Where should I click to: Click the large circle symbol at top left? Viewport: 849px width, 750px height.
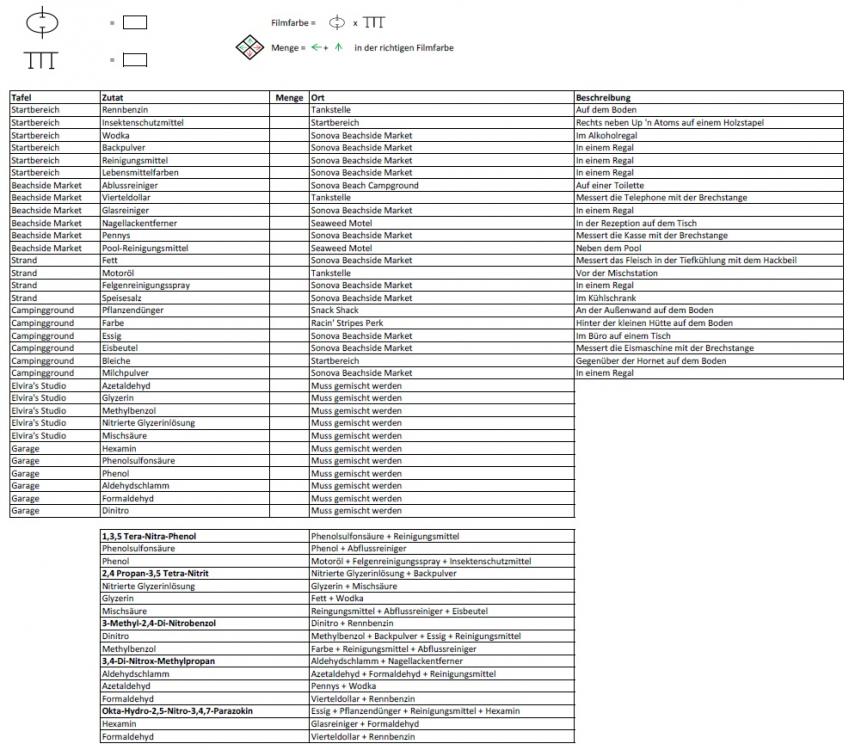point(41,20)
